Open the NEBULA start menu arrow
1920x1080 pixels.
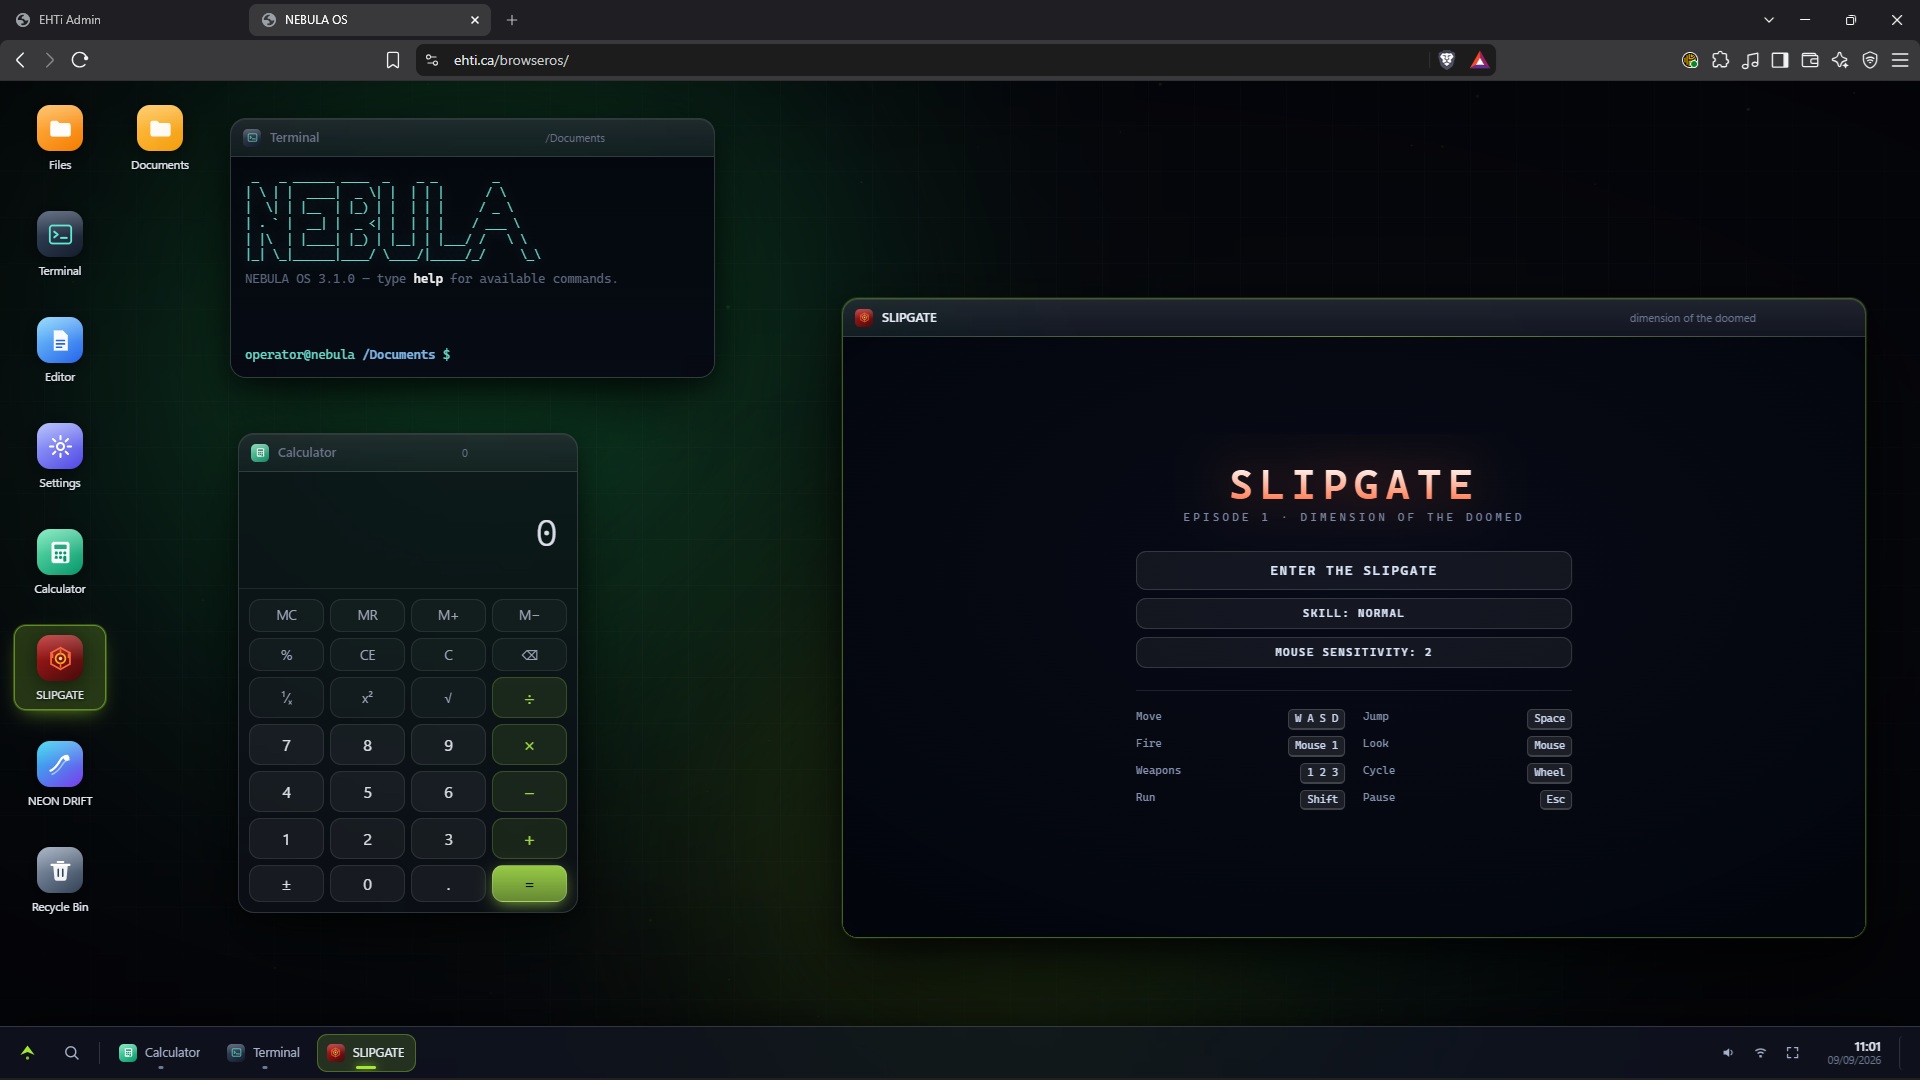[x=27, y=1052]
